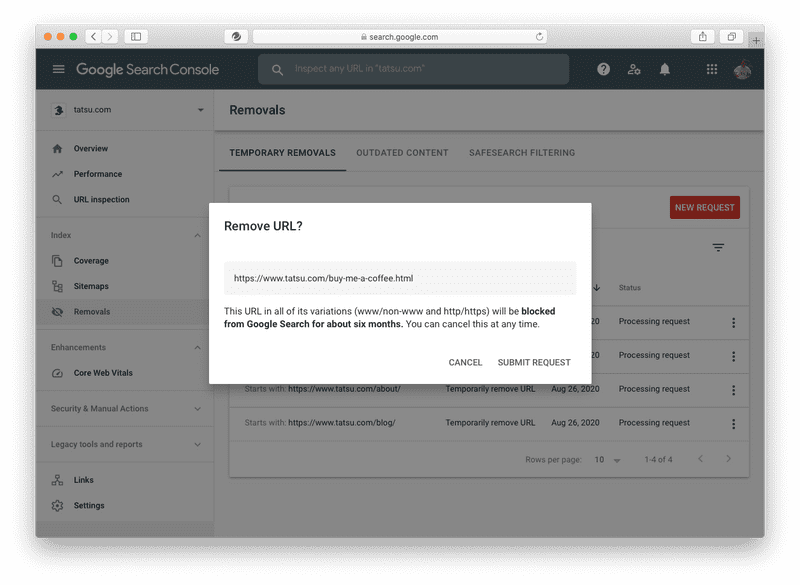
Task: Click the filter rows icon
Action: [718, 247]
